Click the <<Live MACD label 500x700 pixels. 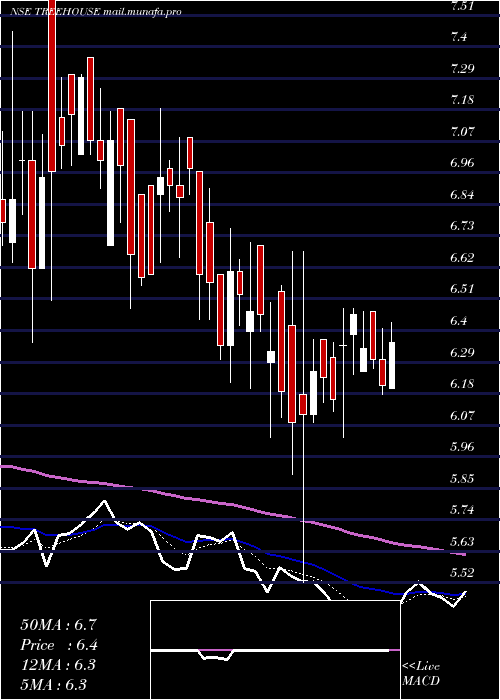pyautogui.click(x=421, y=673)
